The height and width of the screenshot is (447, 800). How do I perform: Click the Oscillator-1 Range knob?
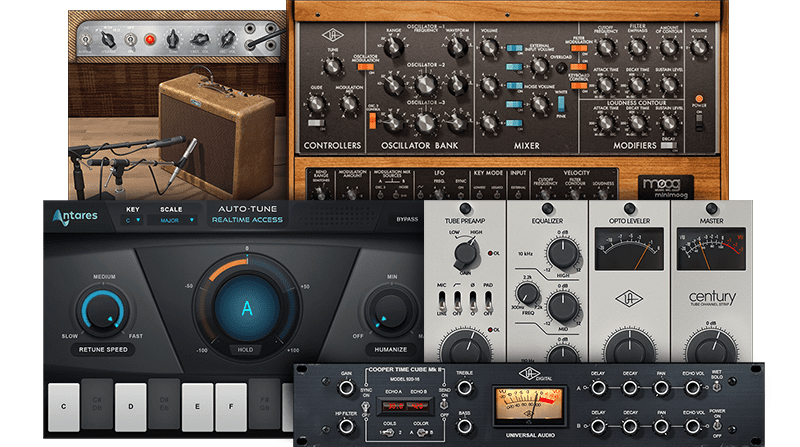click(393, 47)
